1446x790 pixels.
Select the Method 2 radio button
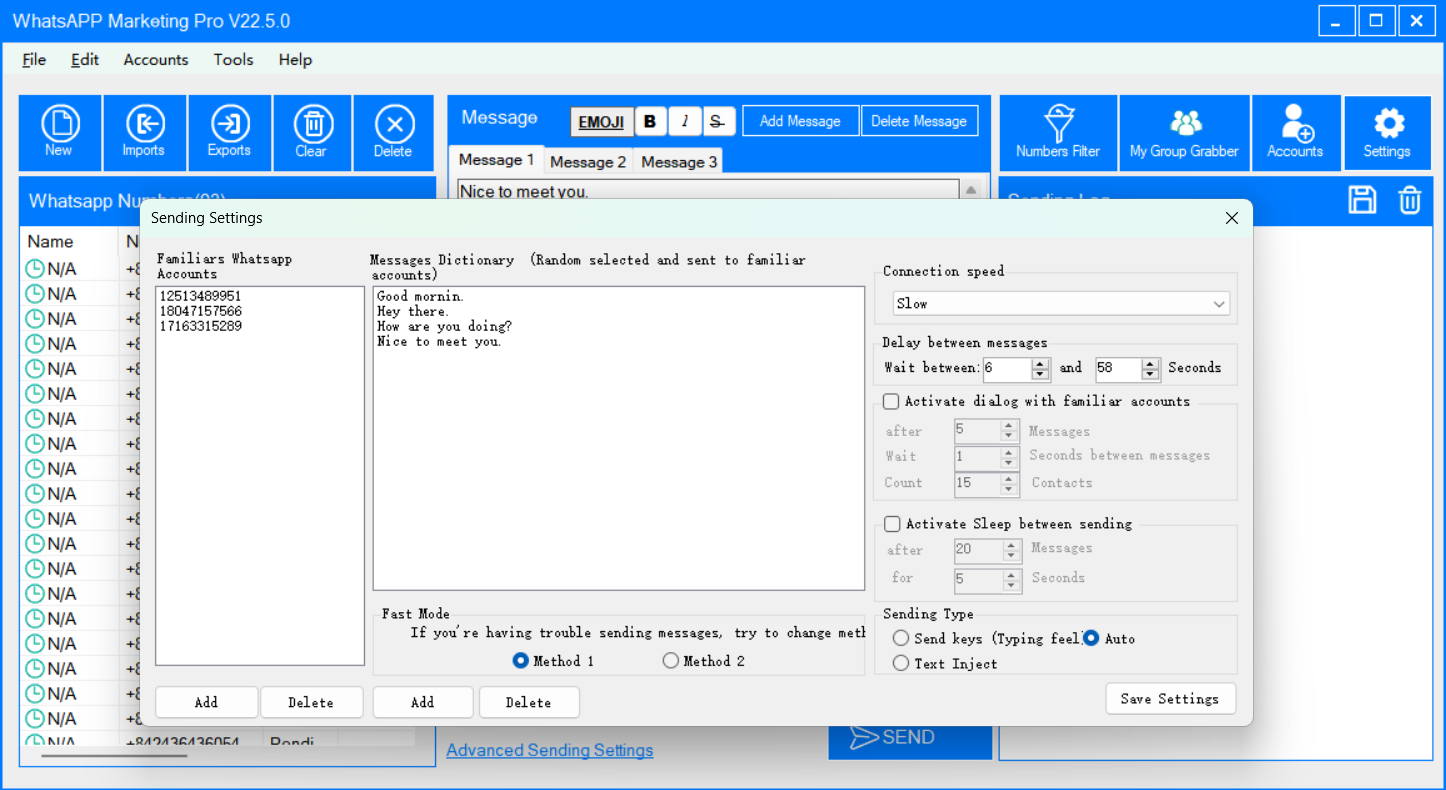point(671,661)
